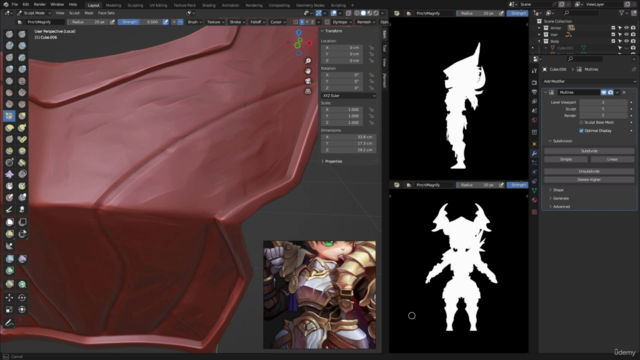
Task: Select the Grab brush
Action: [22, 116]
